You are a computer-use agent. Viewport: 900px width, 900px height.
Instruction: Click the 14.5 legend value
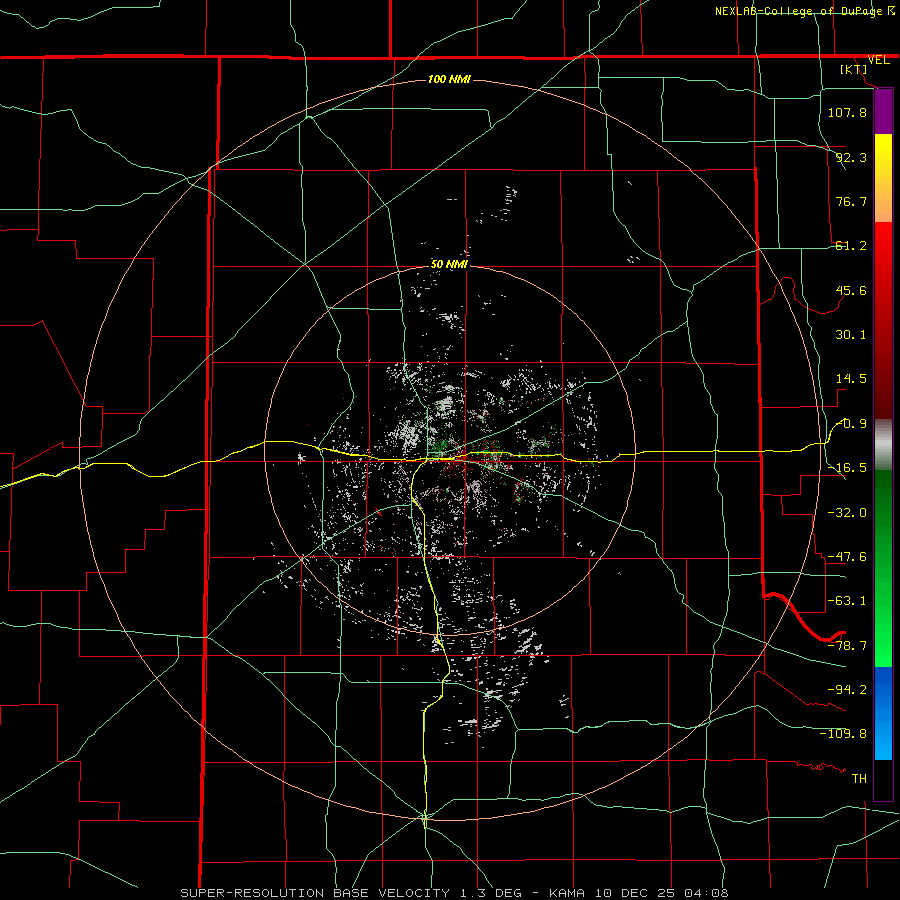point(851,379)
